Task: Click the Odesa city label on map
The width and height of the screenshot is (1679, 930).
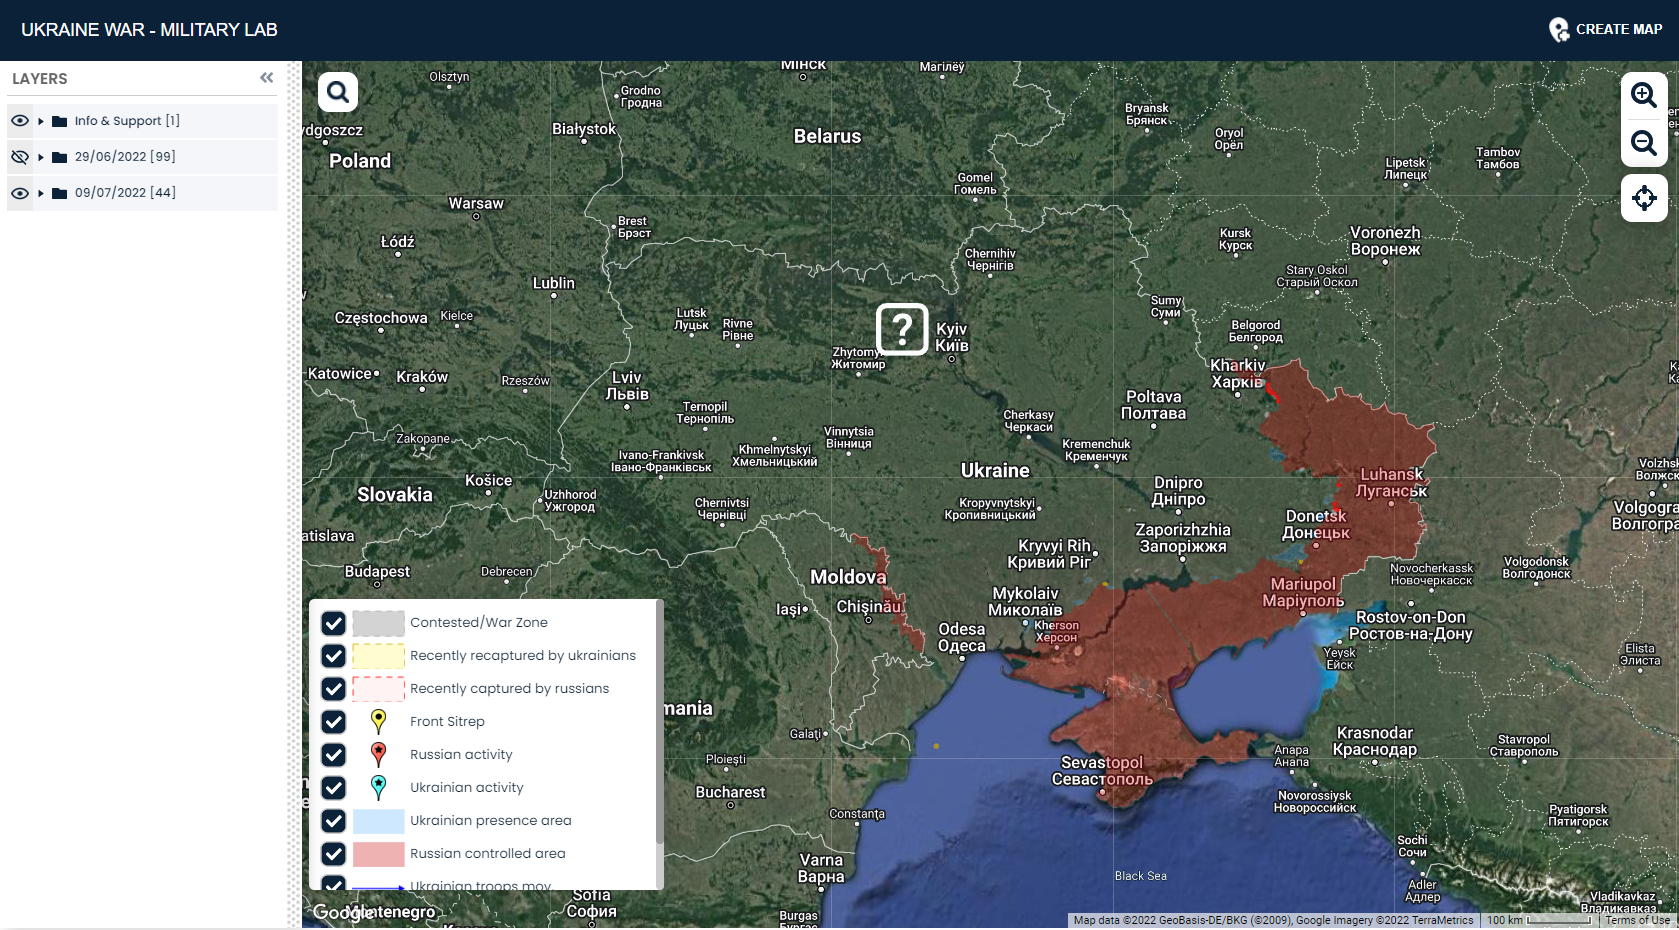Action: pos(962,637)
